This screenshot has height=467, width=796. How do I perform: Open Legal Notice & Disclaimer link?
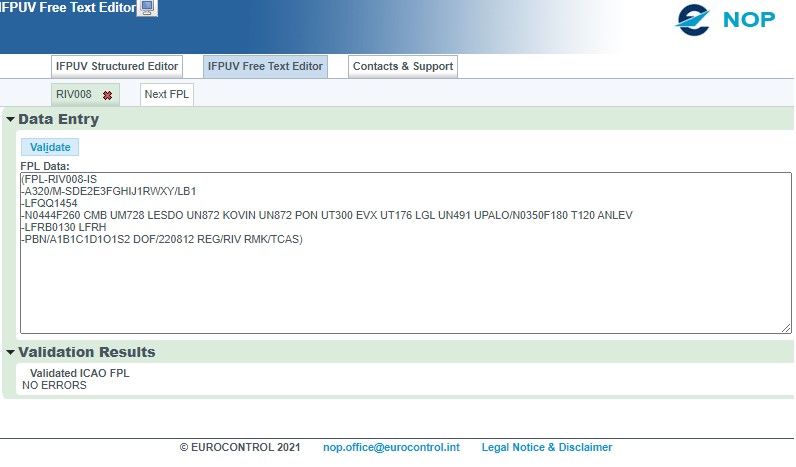tap(547, 447)
